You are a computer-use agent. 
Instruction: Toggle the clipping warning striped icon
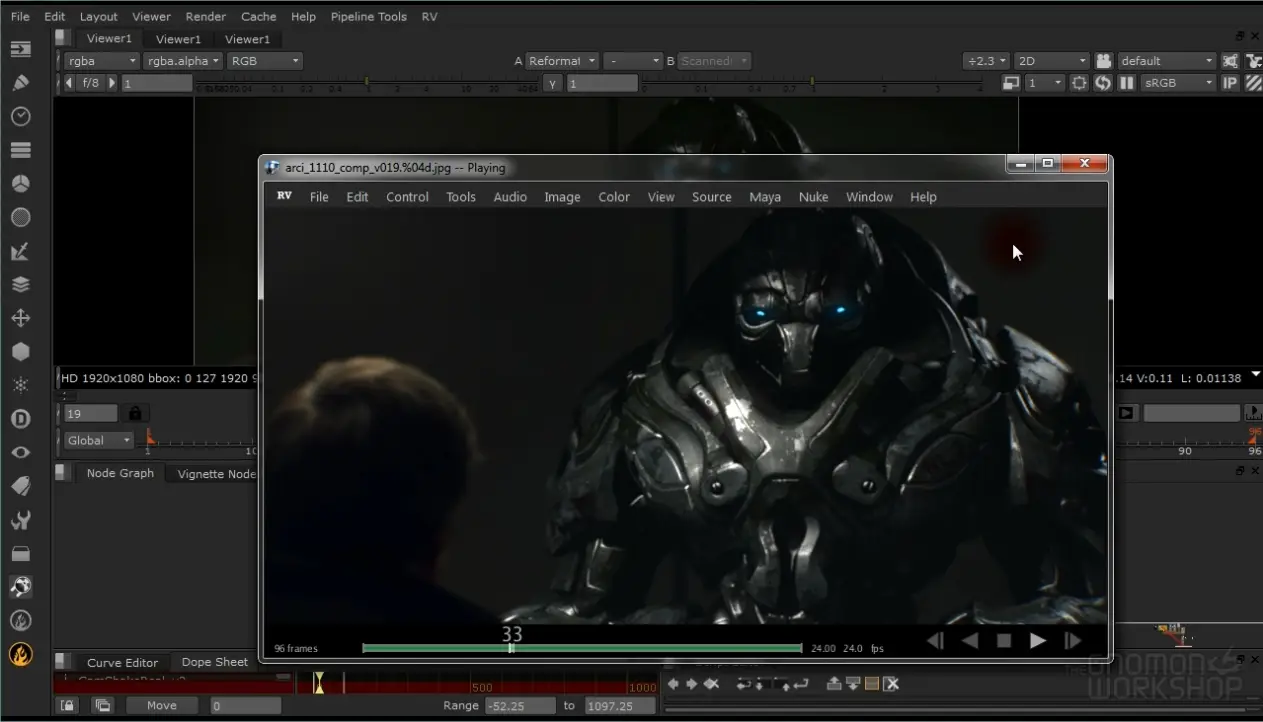coord(1253,83)
